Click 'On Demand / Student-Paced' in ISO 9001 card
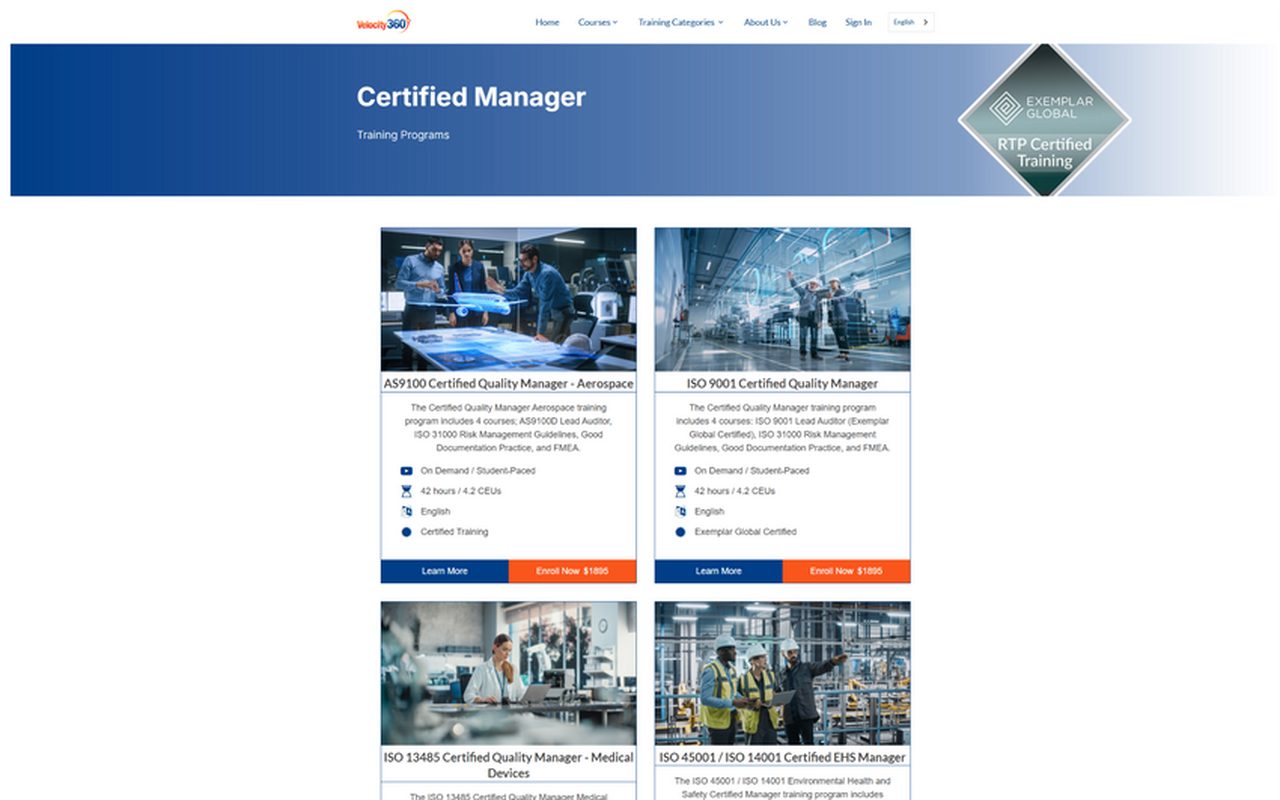This screenshot has height=800, width=1280. pyautogui.click(x=751, y=471)
